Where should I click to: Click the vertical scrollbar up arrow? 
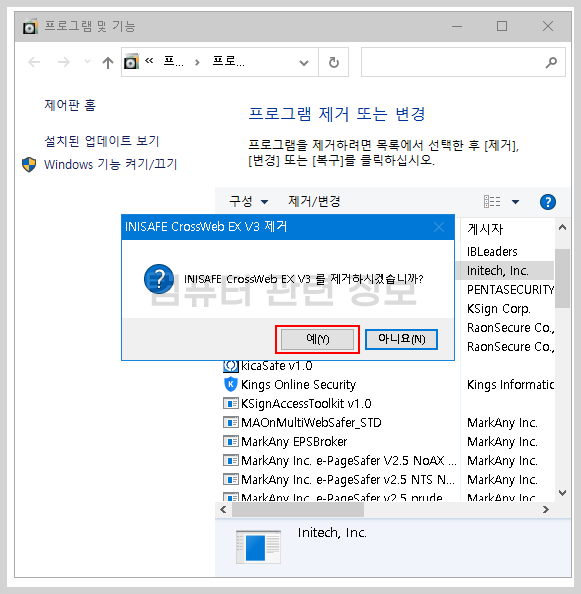point(562,227)
